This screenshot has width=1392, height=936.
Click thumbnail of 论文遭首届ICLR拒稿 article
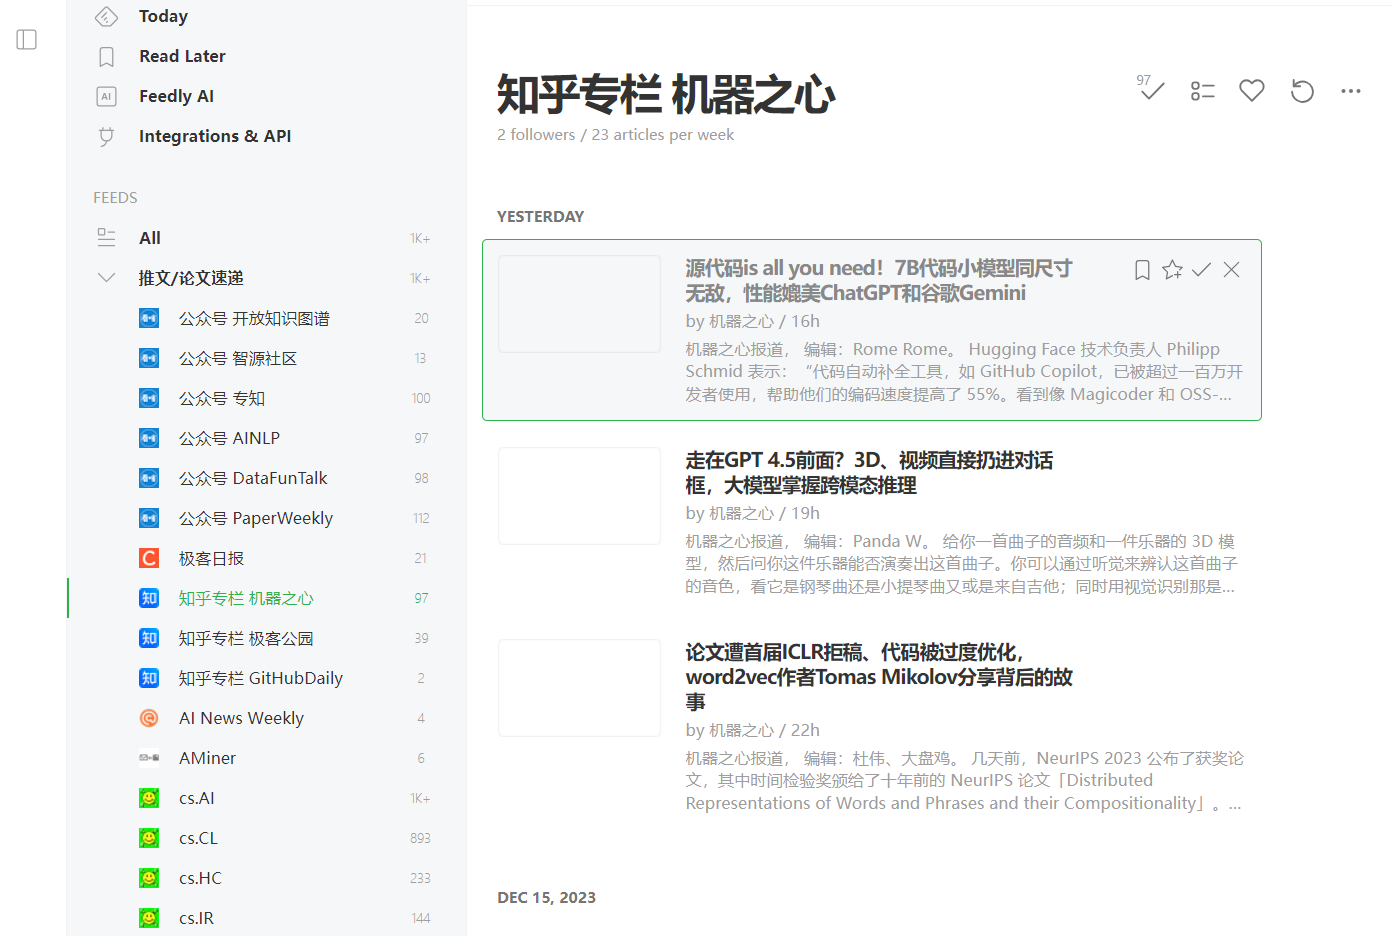[580, 688]
